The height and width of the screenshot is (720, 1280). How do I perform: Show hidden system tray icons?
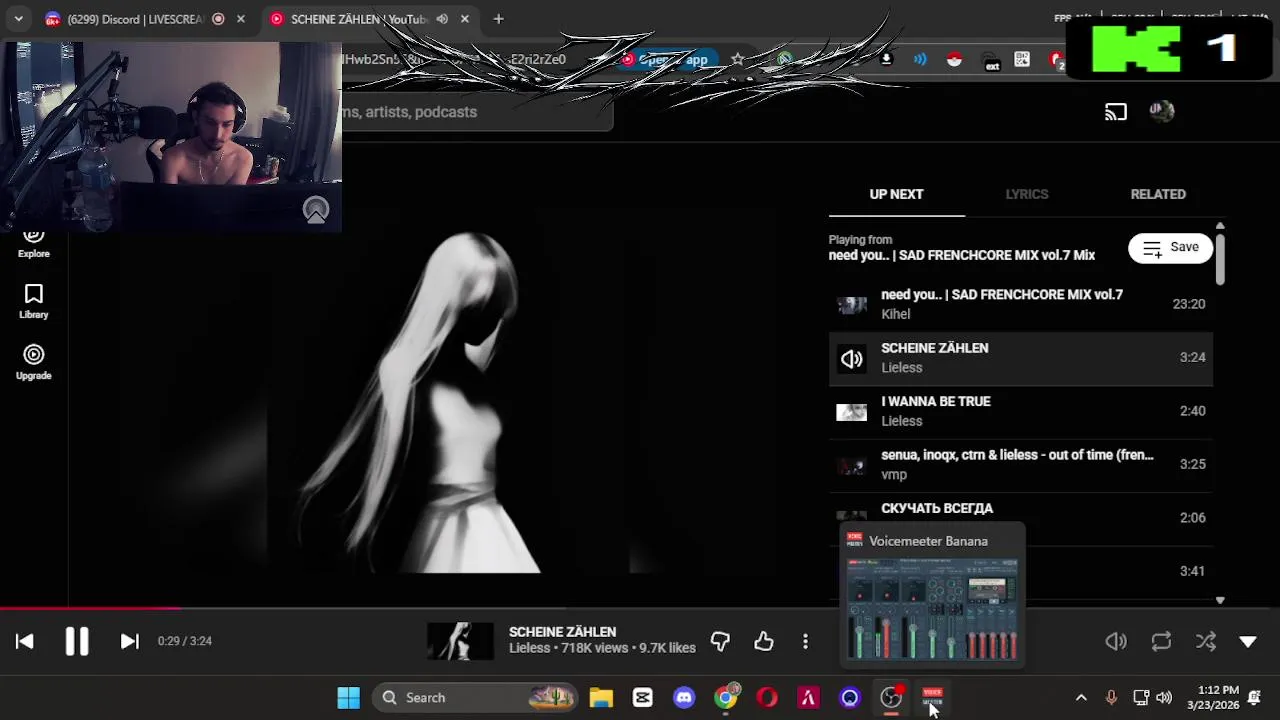click(x=1081, y=698)
